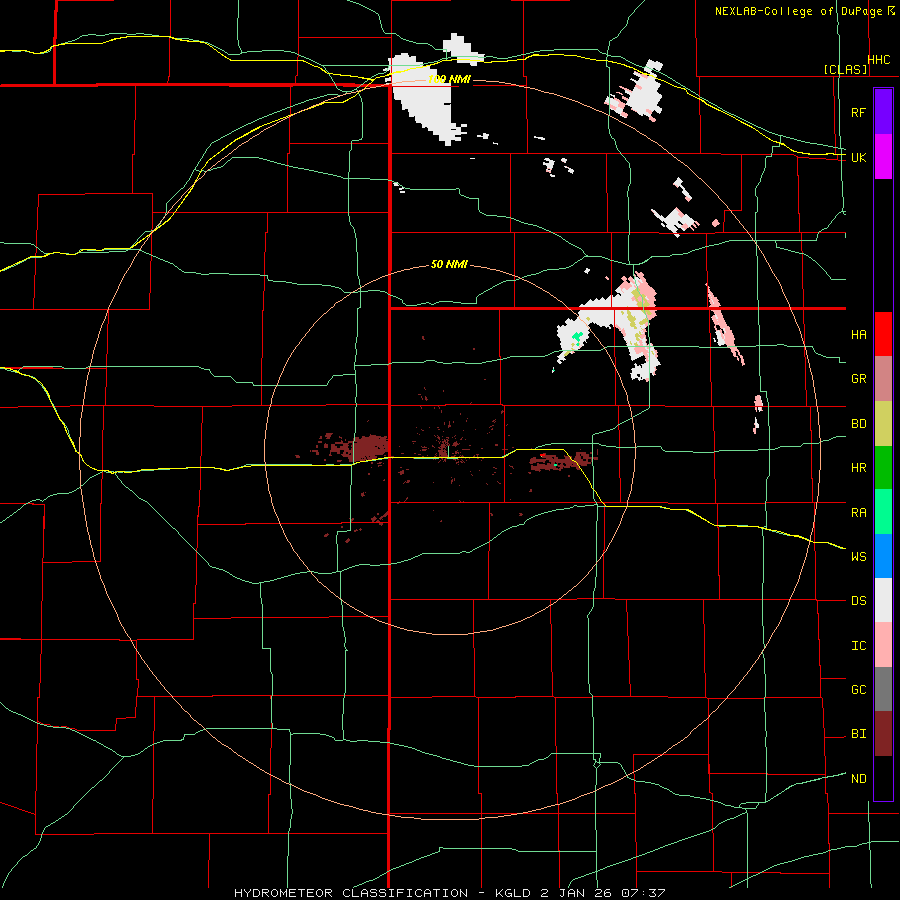Click the HR green legend swatch
Viewport: 900px width, 900px height.
pyautogui.click(x=883, y=467)
